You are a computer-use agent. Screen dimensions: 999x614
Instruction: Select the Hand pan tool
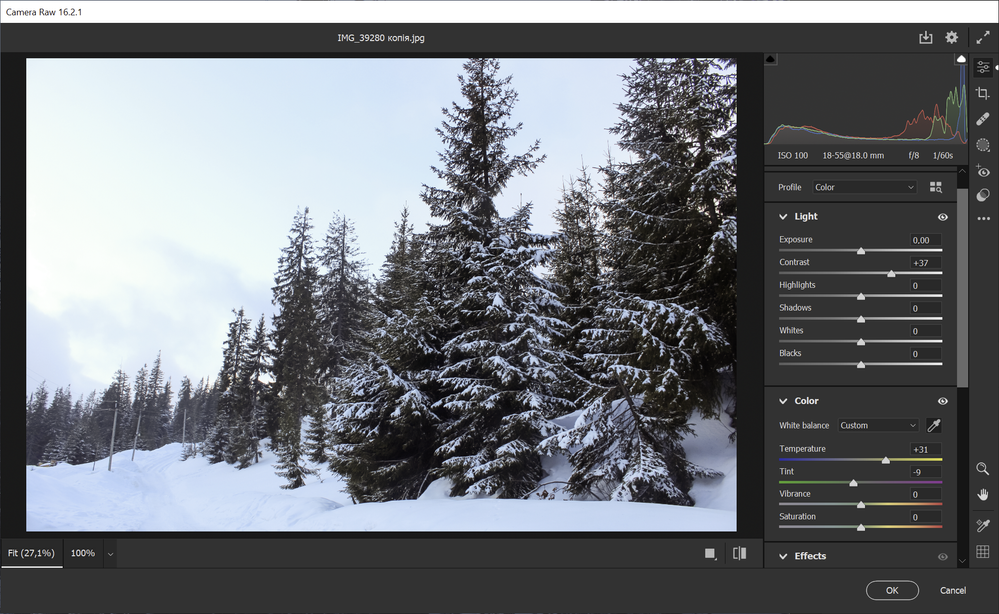click(983, 495)
